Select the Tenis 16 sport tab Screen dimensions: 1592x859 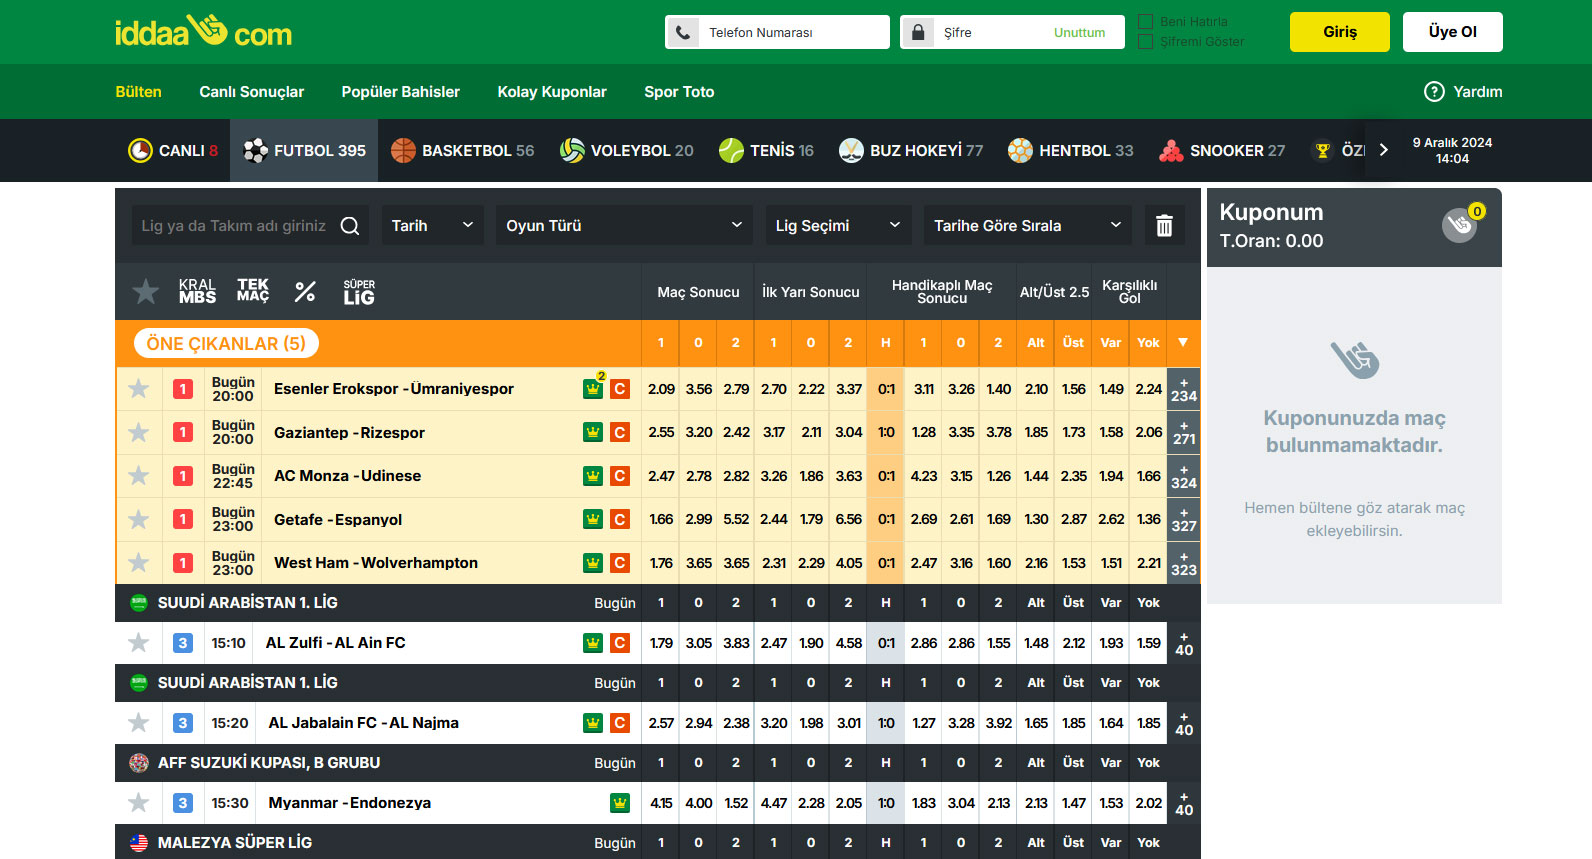click(766, 150)
